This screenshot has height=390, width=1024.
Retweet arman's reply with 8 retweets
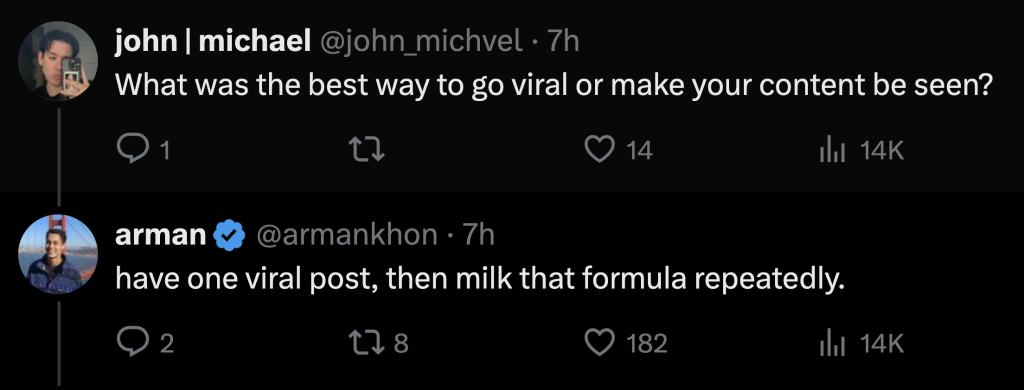[x=368, y=342]
